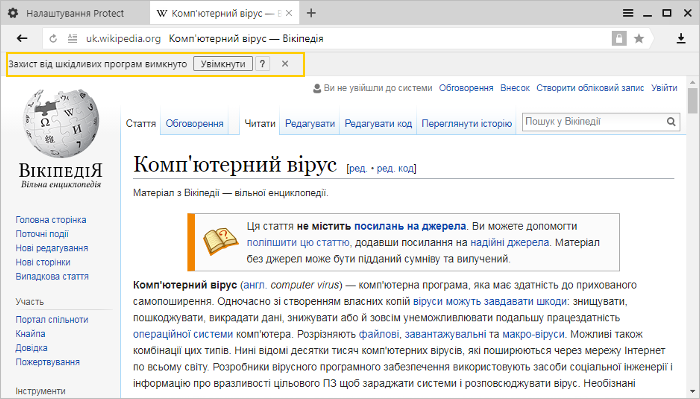Follow надійні джерела link
Screen dimensions: 700x399
(510, 243)
